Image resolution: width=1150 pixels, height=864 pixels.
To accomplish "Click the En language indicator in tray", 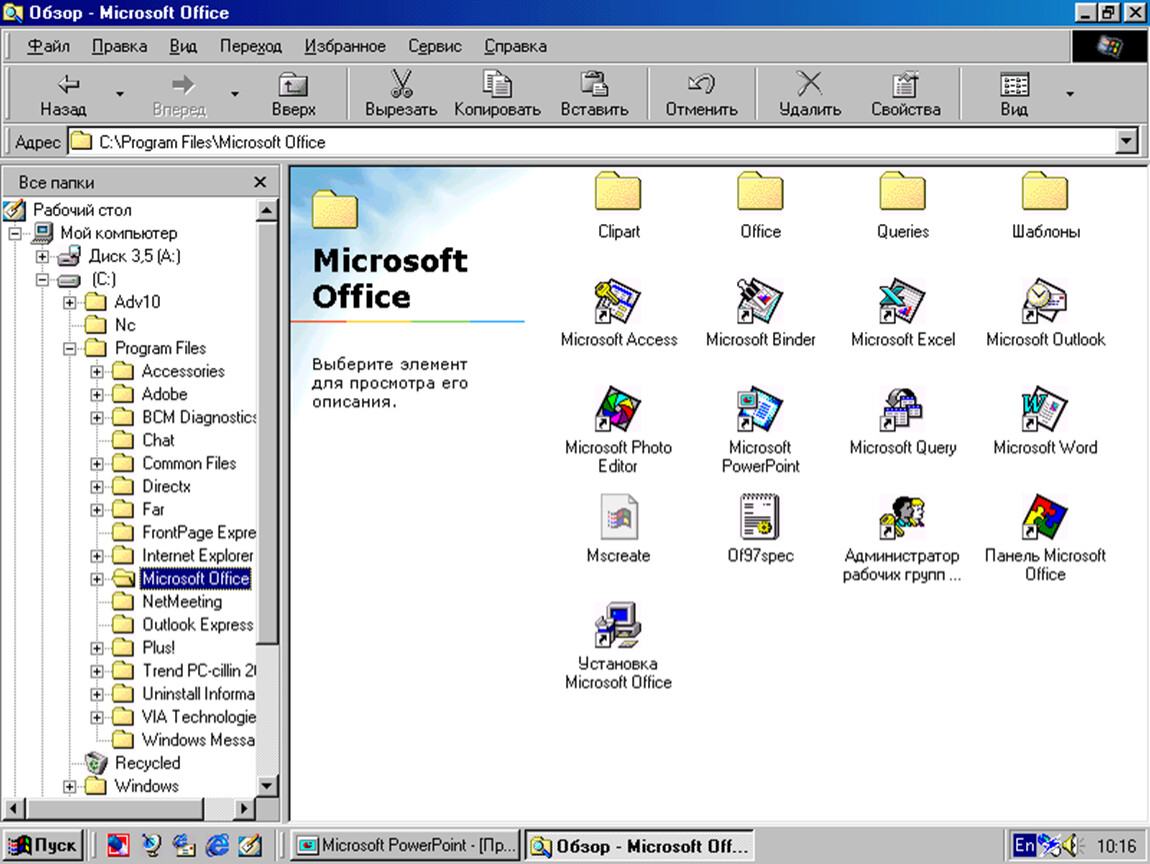I will (1024, 846).
